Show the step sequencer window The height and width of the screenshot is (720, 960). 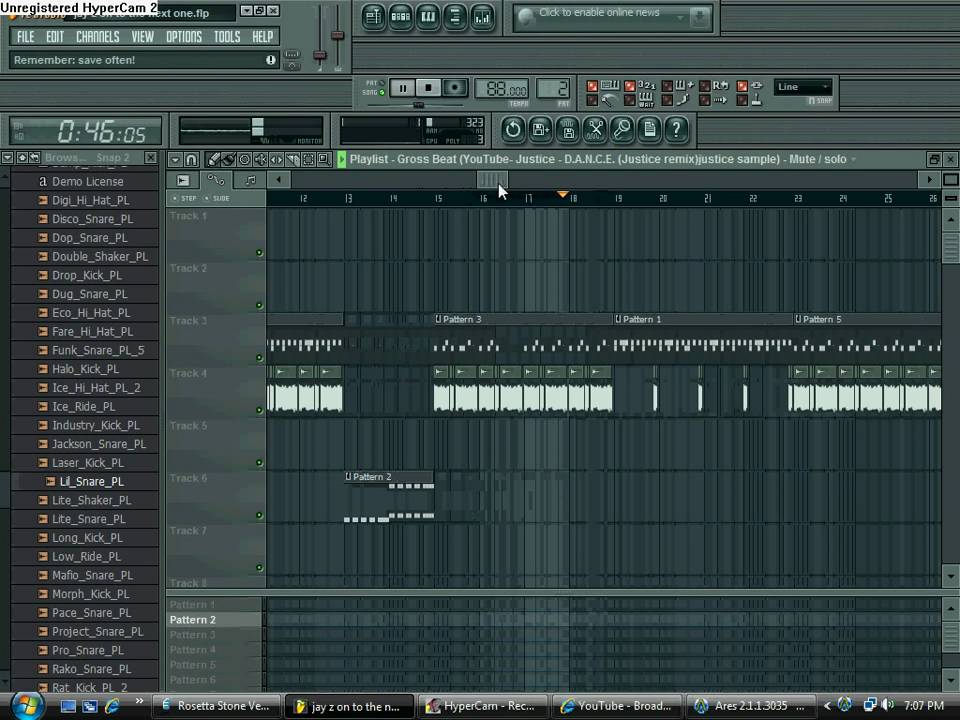[x=400, y=17]
